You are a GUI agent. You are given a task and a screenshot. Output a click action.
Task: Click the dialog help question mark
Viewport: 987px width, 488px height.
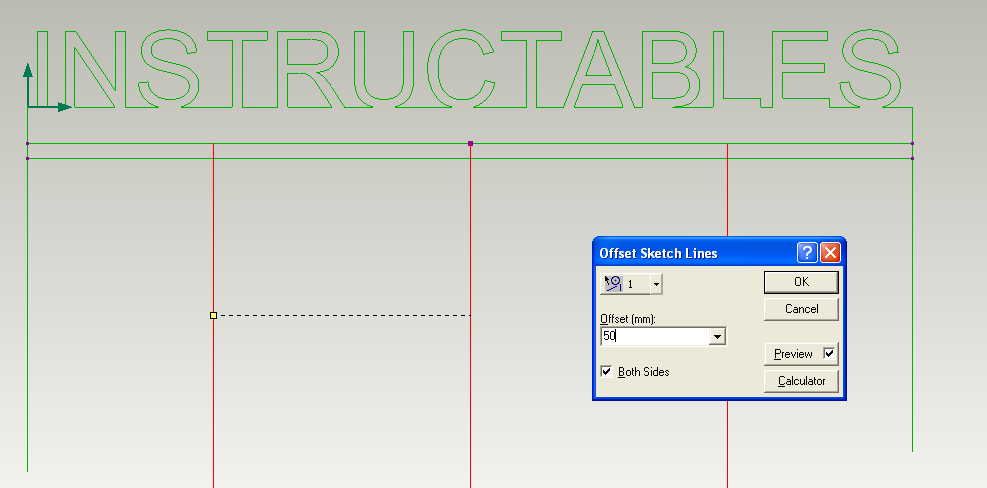tap(808, 253)
